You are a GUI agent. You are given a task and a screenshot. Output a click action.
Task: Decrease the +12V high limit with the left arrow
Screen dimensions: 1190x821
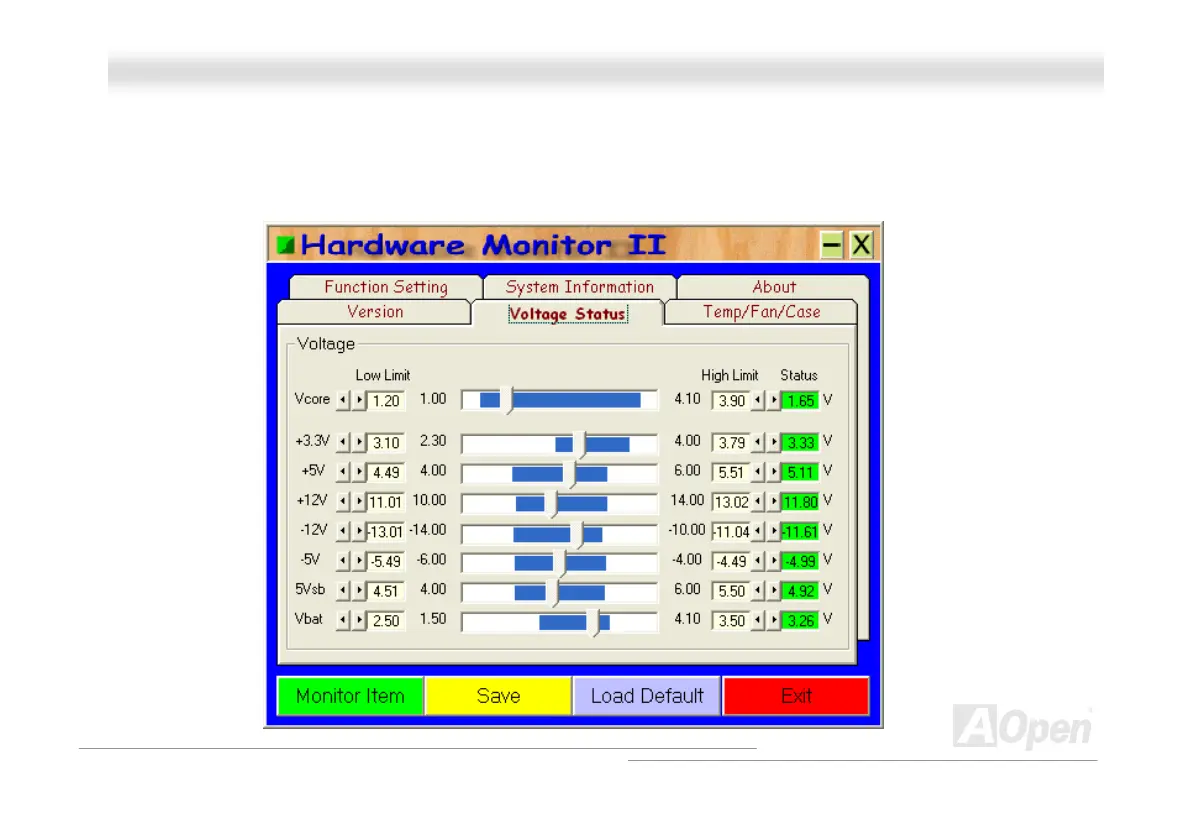click(x=757, y=502)
